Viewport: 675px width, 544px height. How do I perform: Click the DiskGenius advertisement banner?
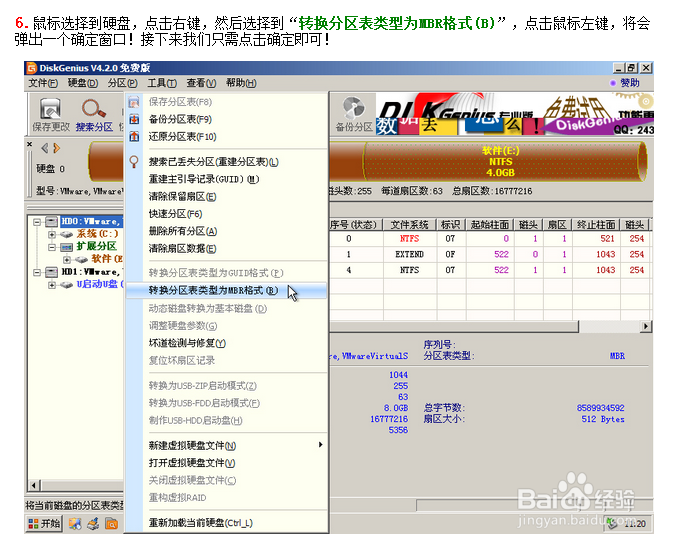515,114
